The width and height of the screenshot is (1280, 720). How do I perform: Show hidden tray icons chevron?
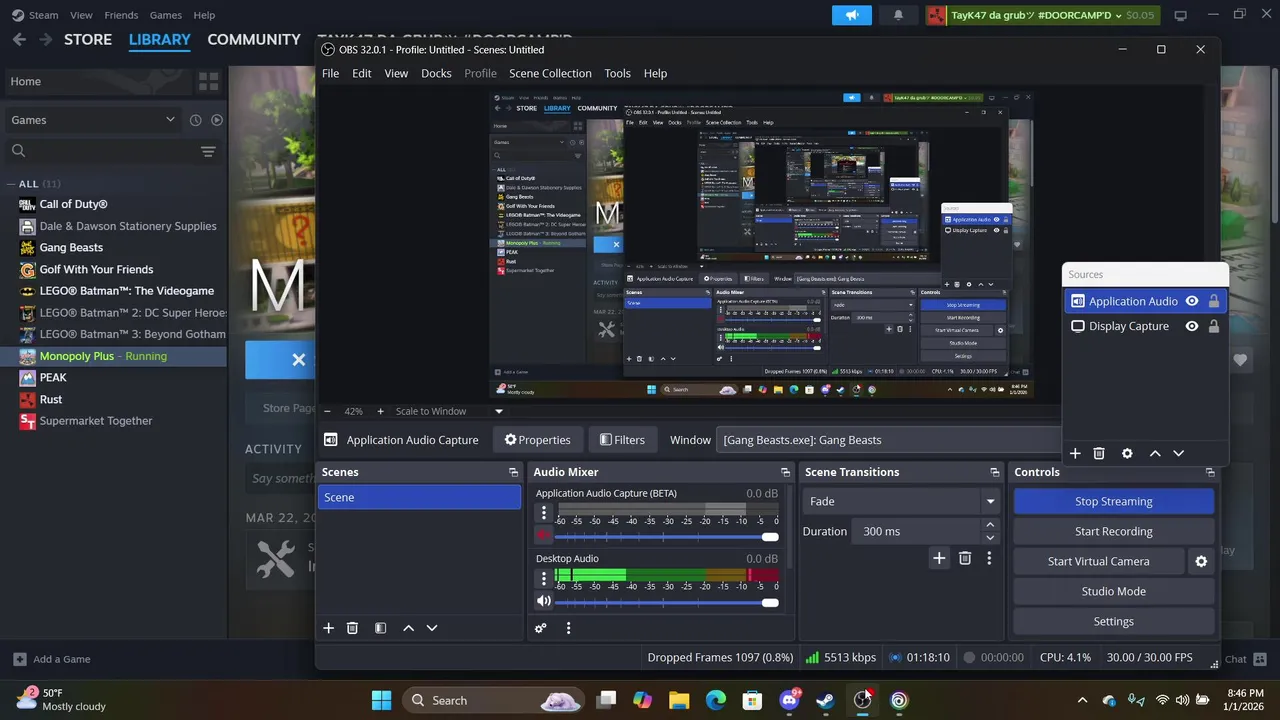[1082, 700]
